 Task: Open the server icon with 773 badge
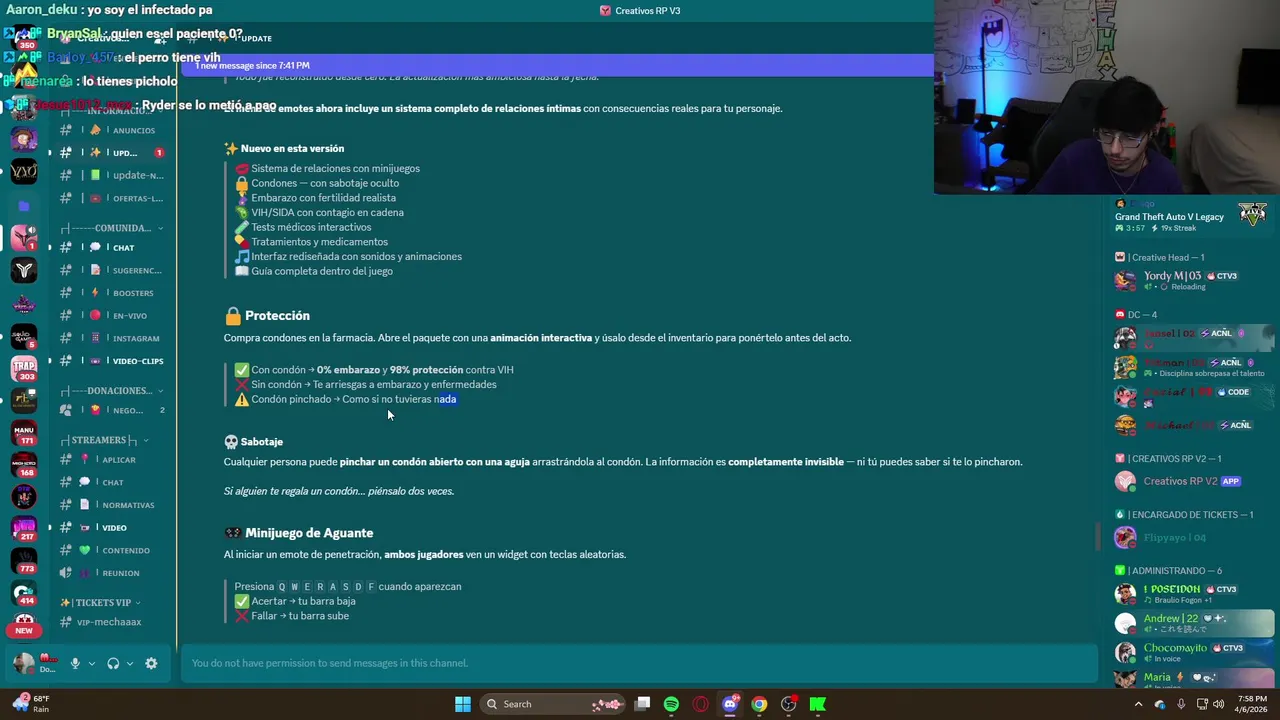(24, 561)
